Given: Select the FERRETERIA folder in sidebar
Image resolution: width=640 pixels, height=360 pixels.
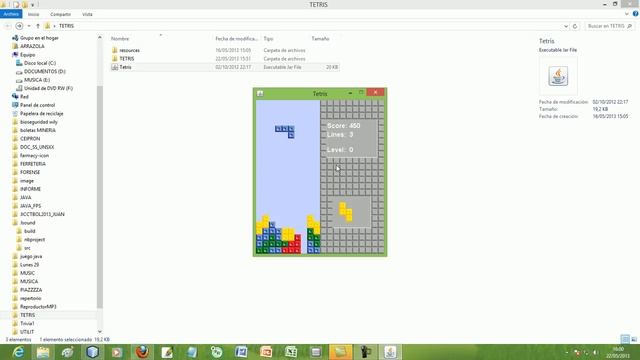Looking at the screenshot, I should coord(33,164).
